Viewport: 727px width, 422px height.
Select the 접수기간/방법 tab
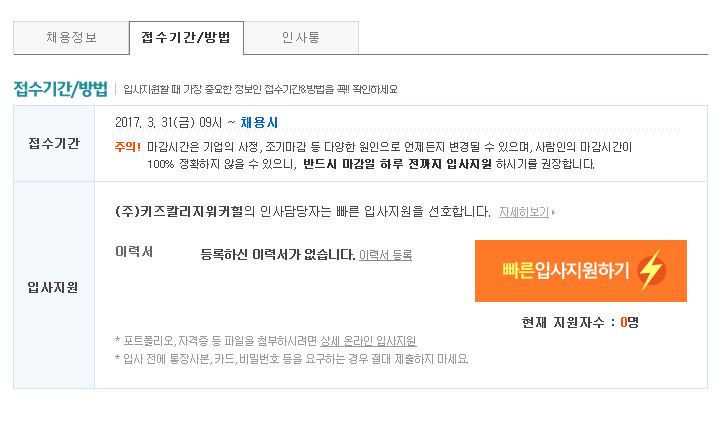point(186,38)
